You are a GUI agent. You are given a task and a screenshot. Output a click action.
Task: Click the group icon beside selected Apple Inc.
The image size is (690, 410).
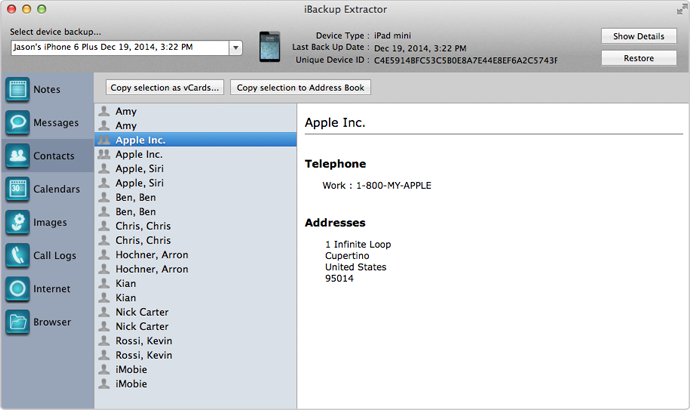coord(104,140)
